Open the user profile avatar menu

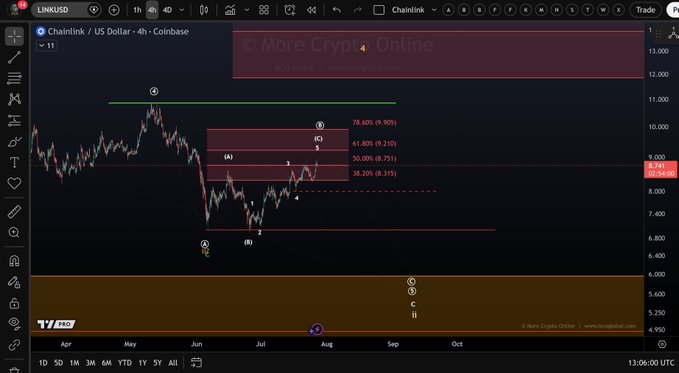point(16,9)
